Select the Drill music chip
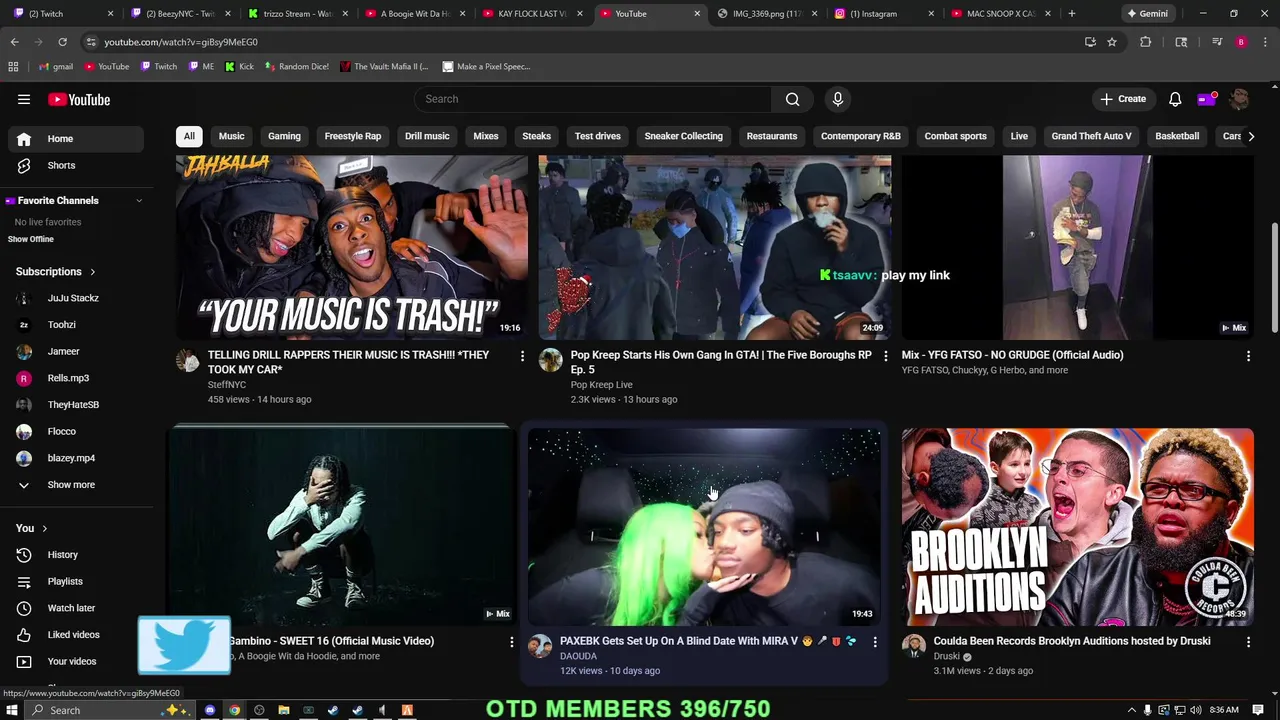 427,136
